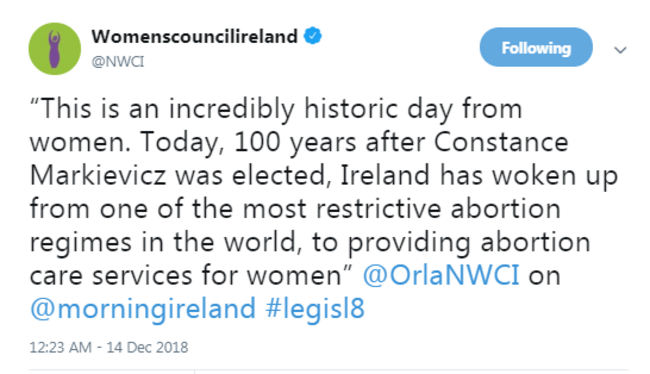Expand the tweet options chevron
Screen dimensions: 650x374
tap(620, 50)
